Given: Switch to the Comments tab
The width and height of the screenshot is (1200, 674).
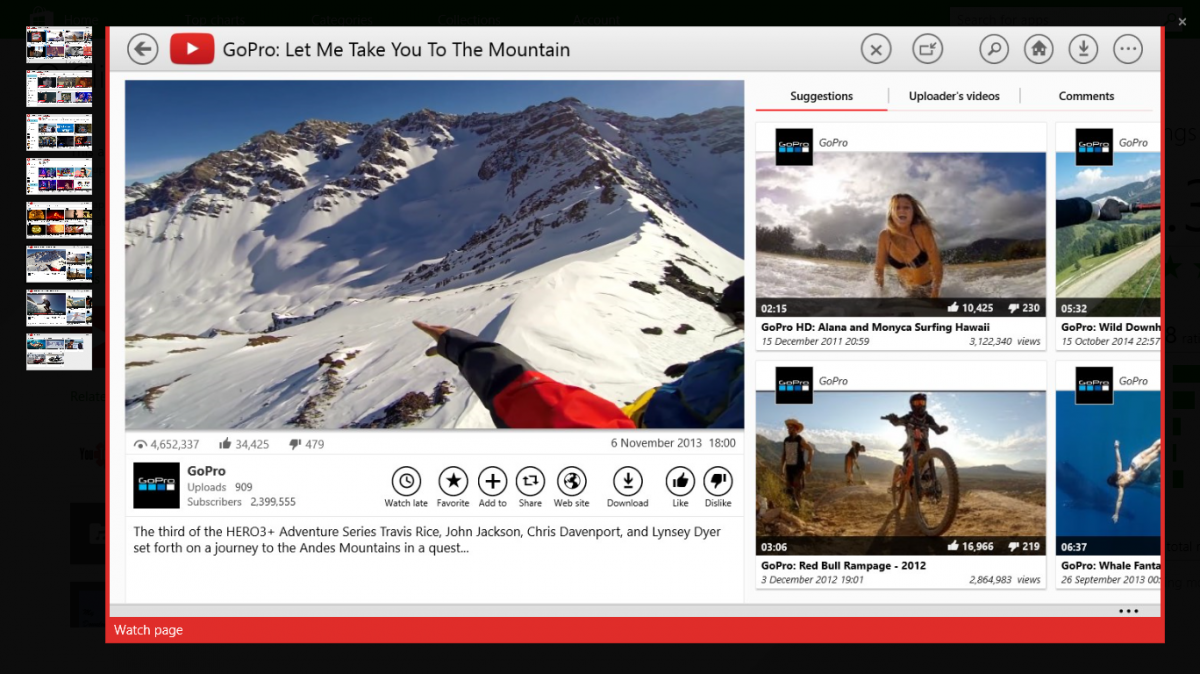Looking at the screenshot, I should pyautogui.click(x=1086, y=96).
